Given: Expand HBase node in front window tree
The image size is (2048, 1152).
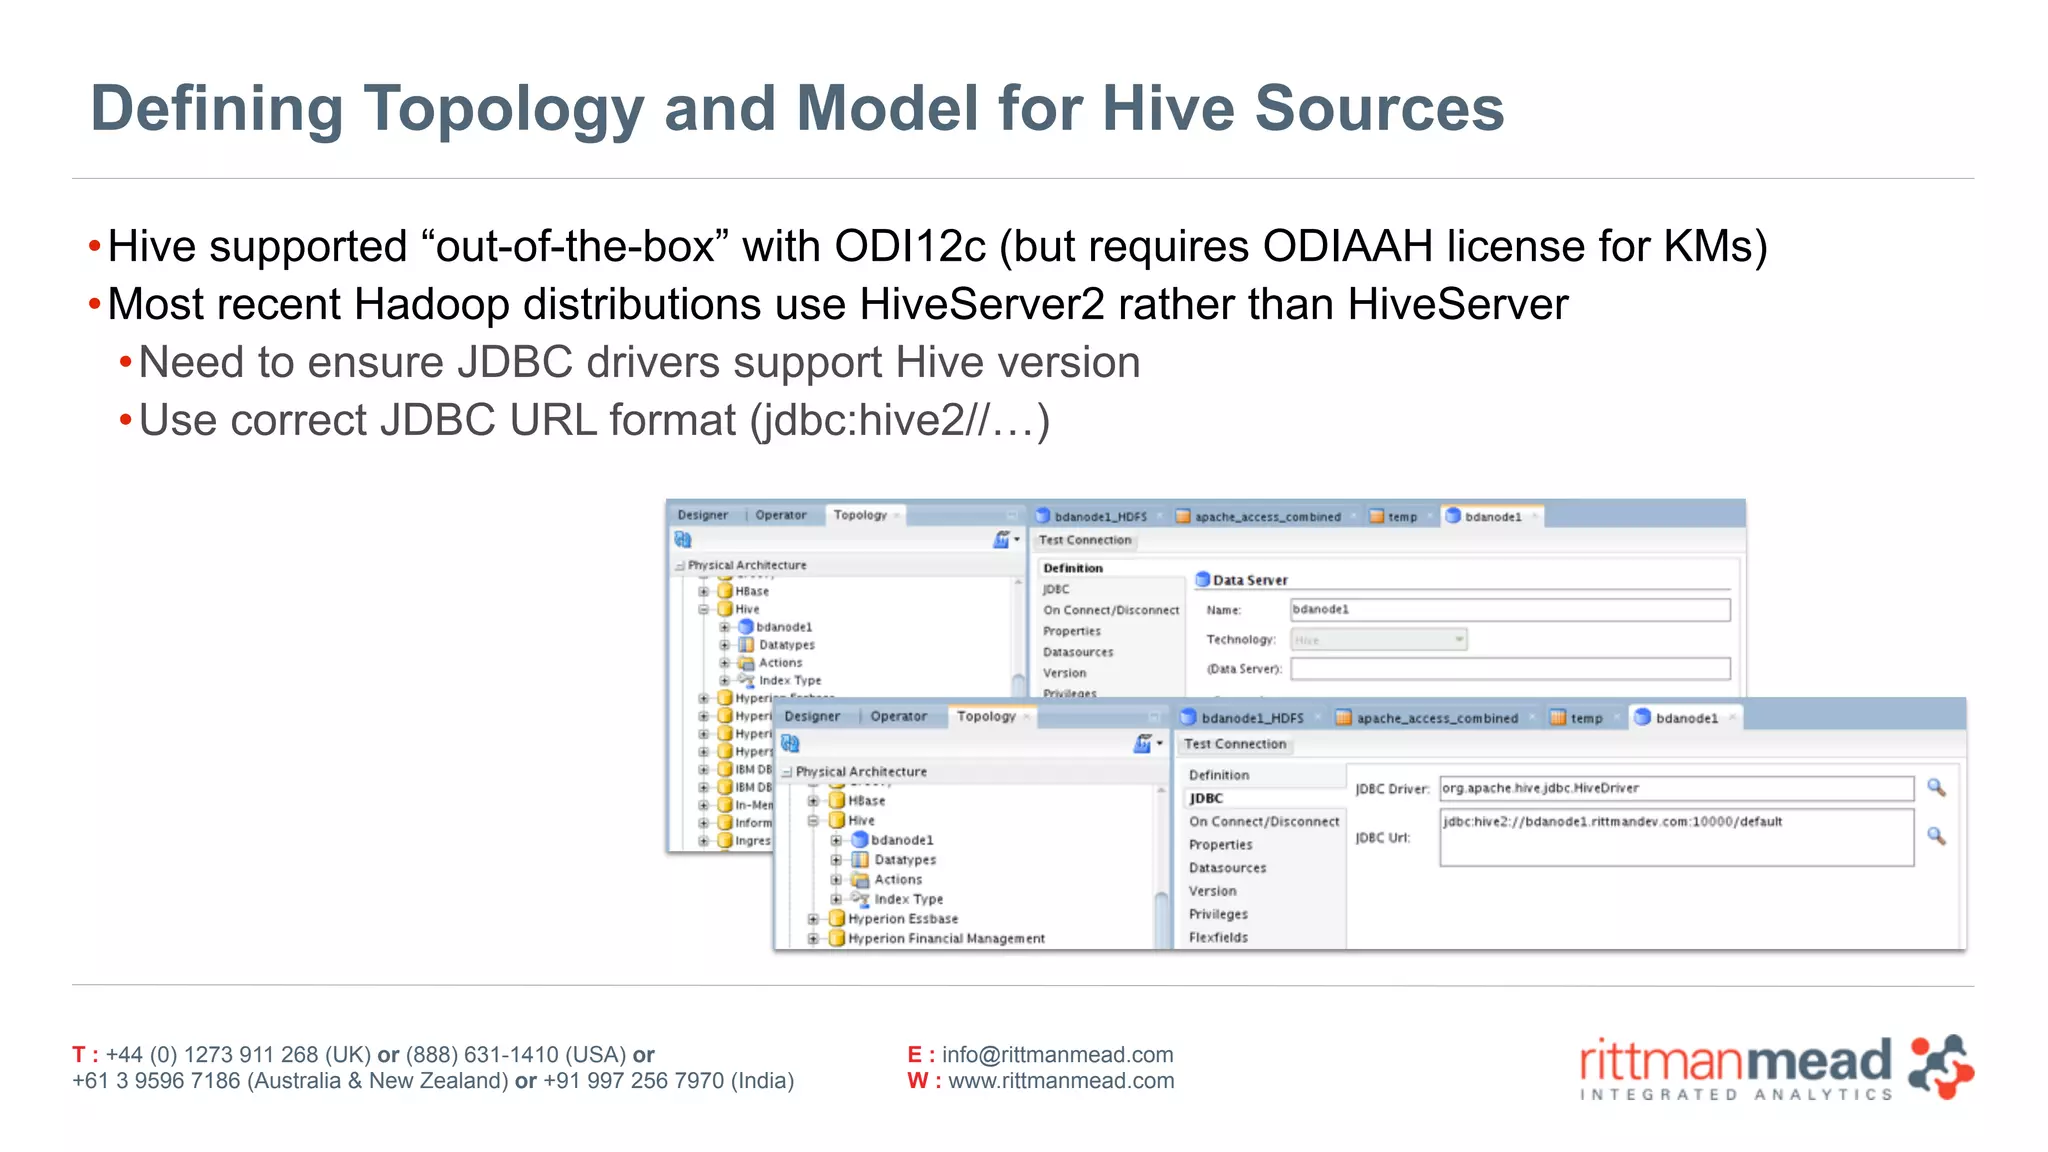Looking at the screenshot, I should click(813, 801).
